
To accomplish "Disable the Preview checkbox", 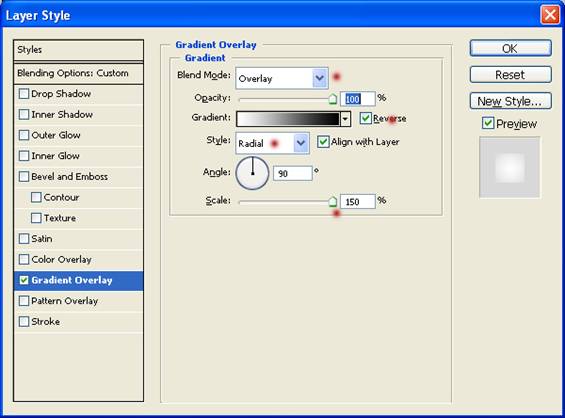I will tap(488, 123).
